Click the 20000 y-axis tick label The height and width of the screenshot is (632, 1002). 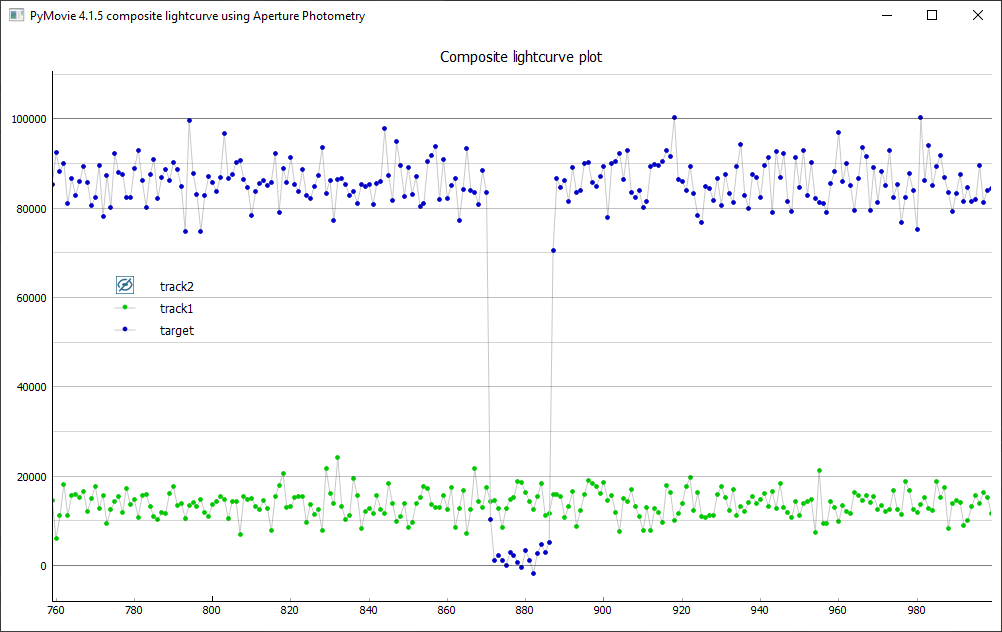30,477
